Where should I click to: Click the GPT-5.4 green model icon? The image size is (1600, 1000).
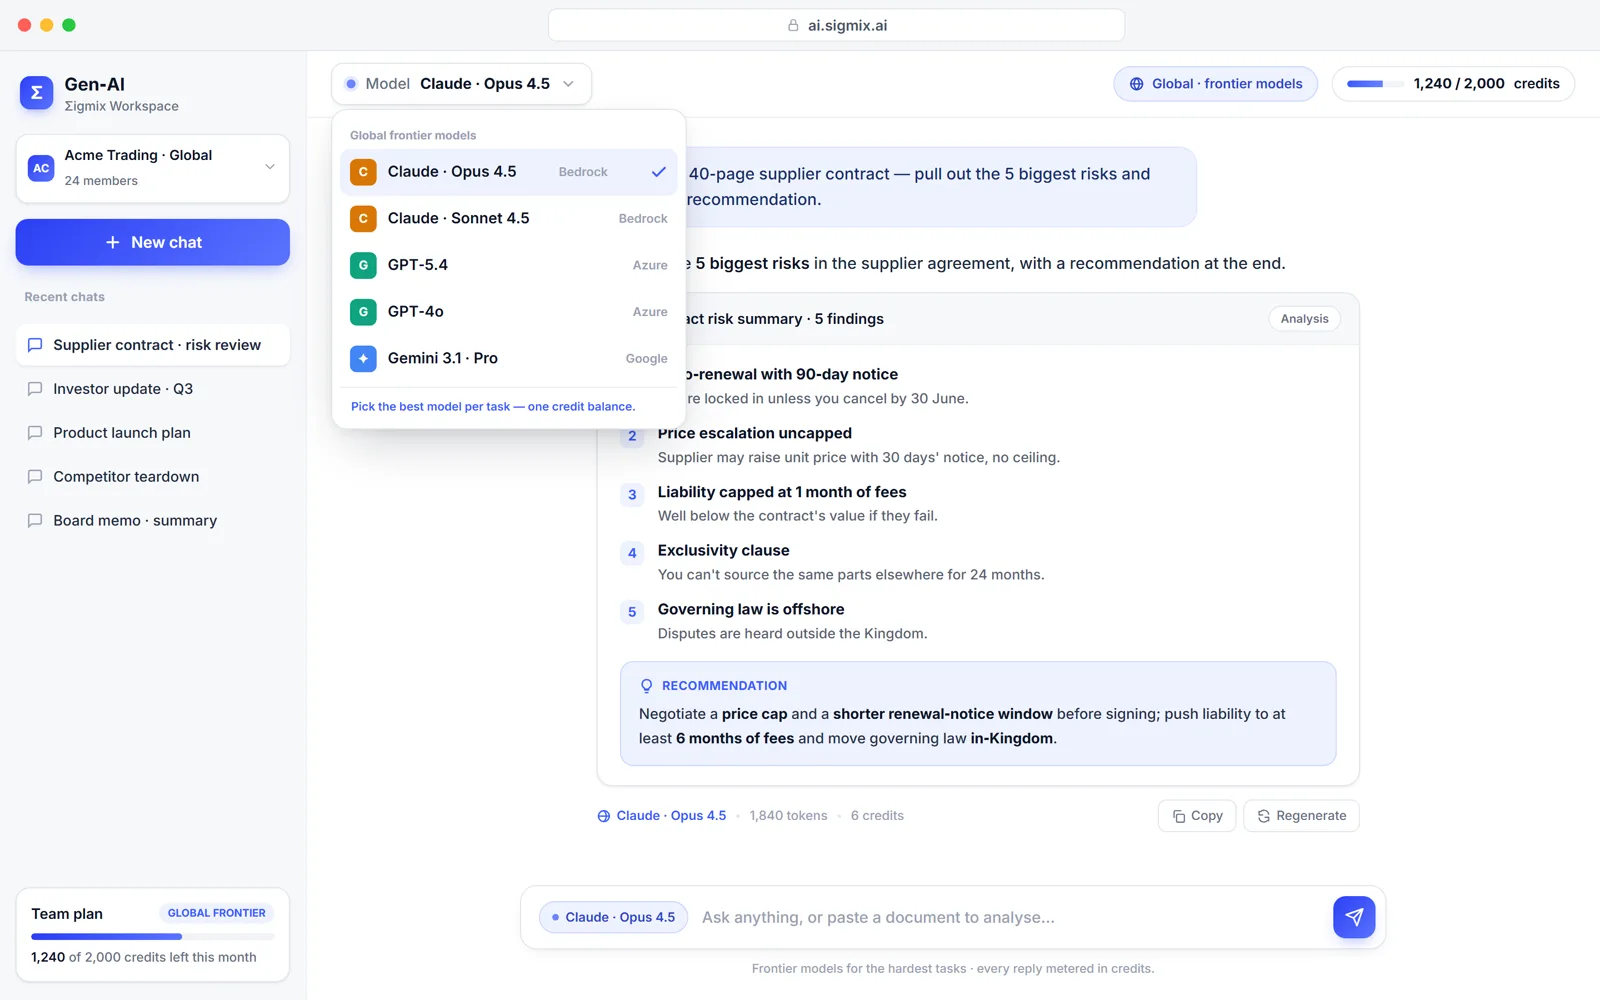pos(363,265)
